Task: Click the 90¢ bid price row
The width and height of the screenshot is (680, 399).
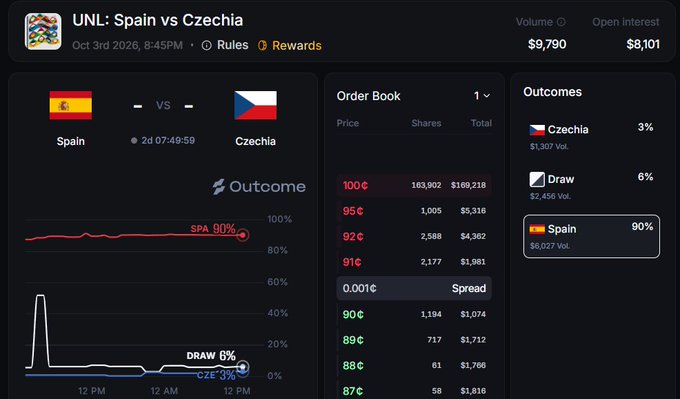Action: 414,314
